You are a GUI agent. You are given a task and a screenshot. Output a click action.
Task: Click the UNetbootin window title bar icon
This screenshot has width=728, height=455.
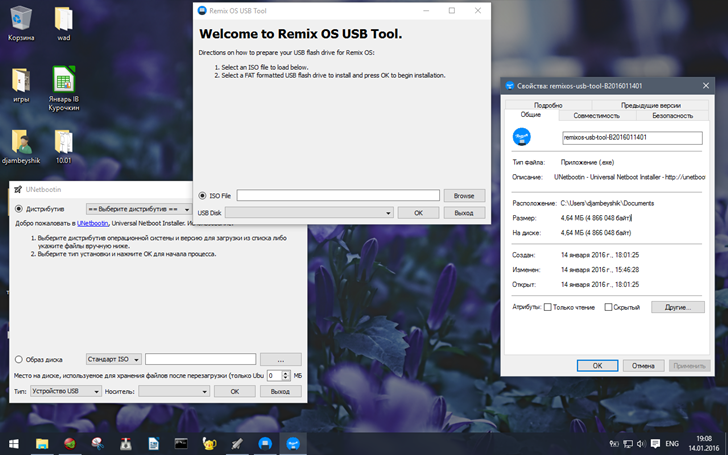[x=18, y=189]
